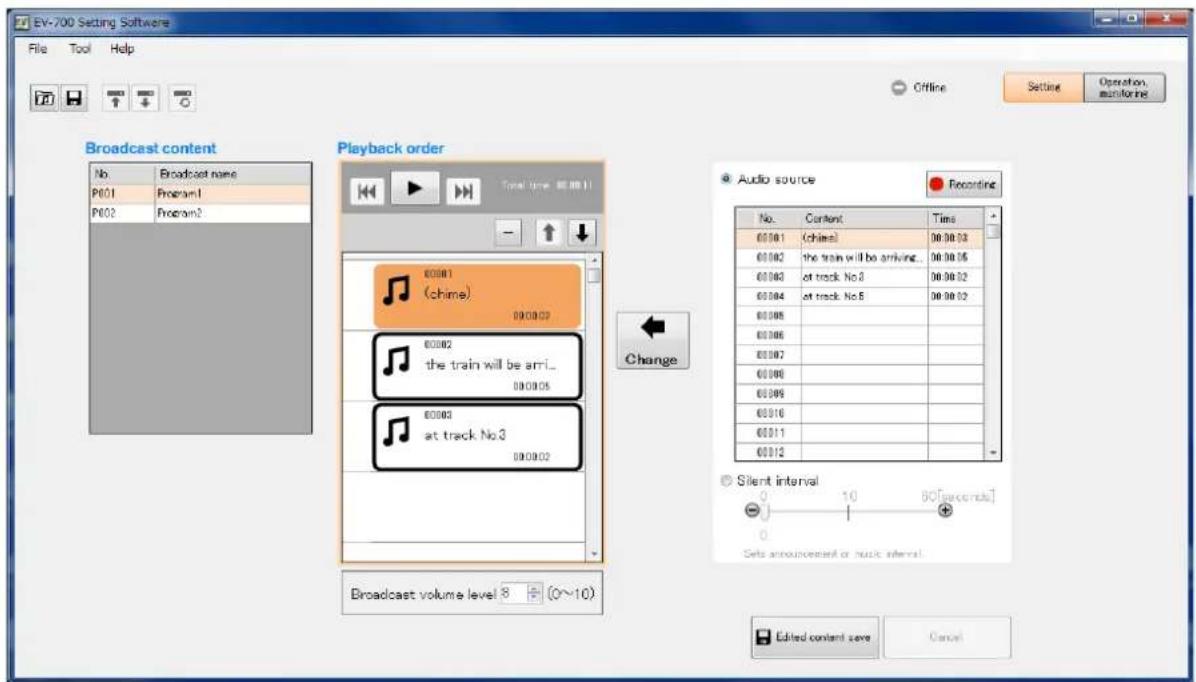Play the broadcast sequence

coord(415,188)
